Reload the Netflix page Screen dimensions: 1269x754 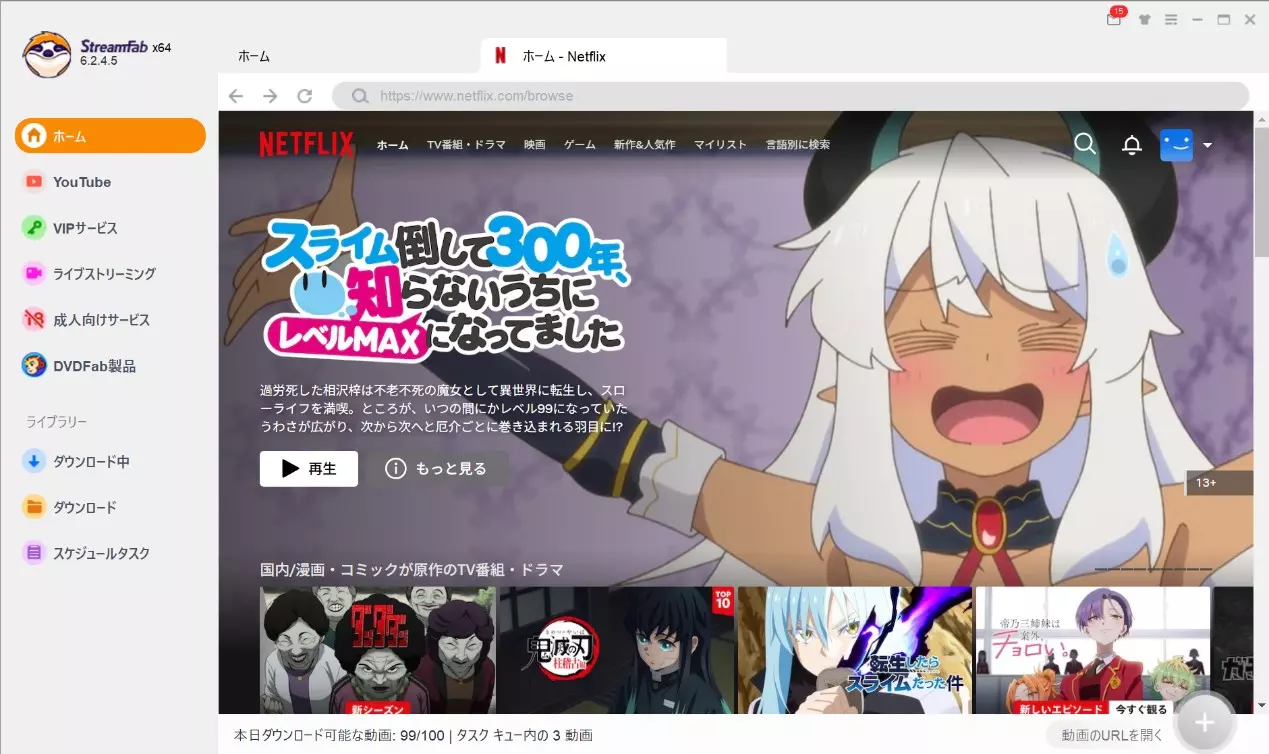[304, 95]
